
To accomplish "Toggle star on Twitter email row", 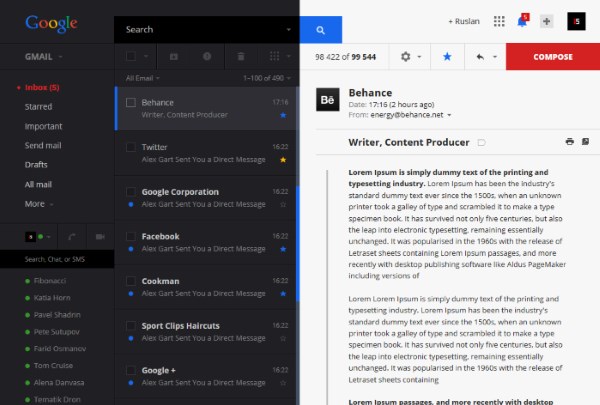I will tap(283, 160).
